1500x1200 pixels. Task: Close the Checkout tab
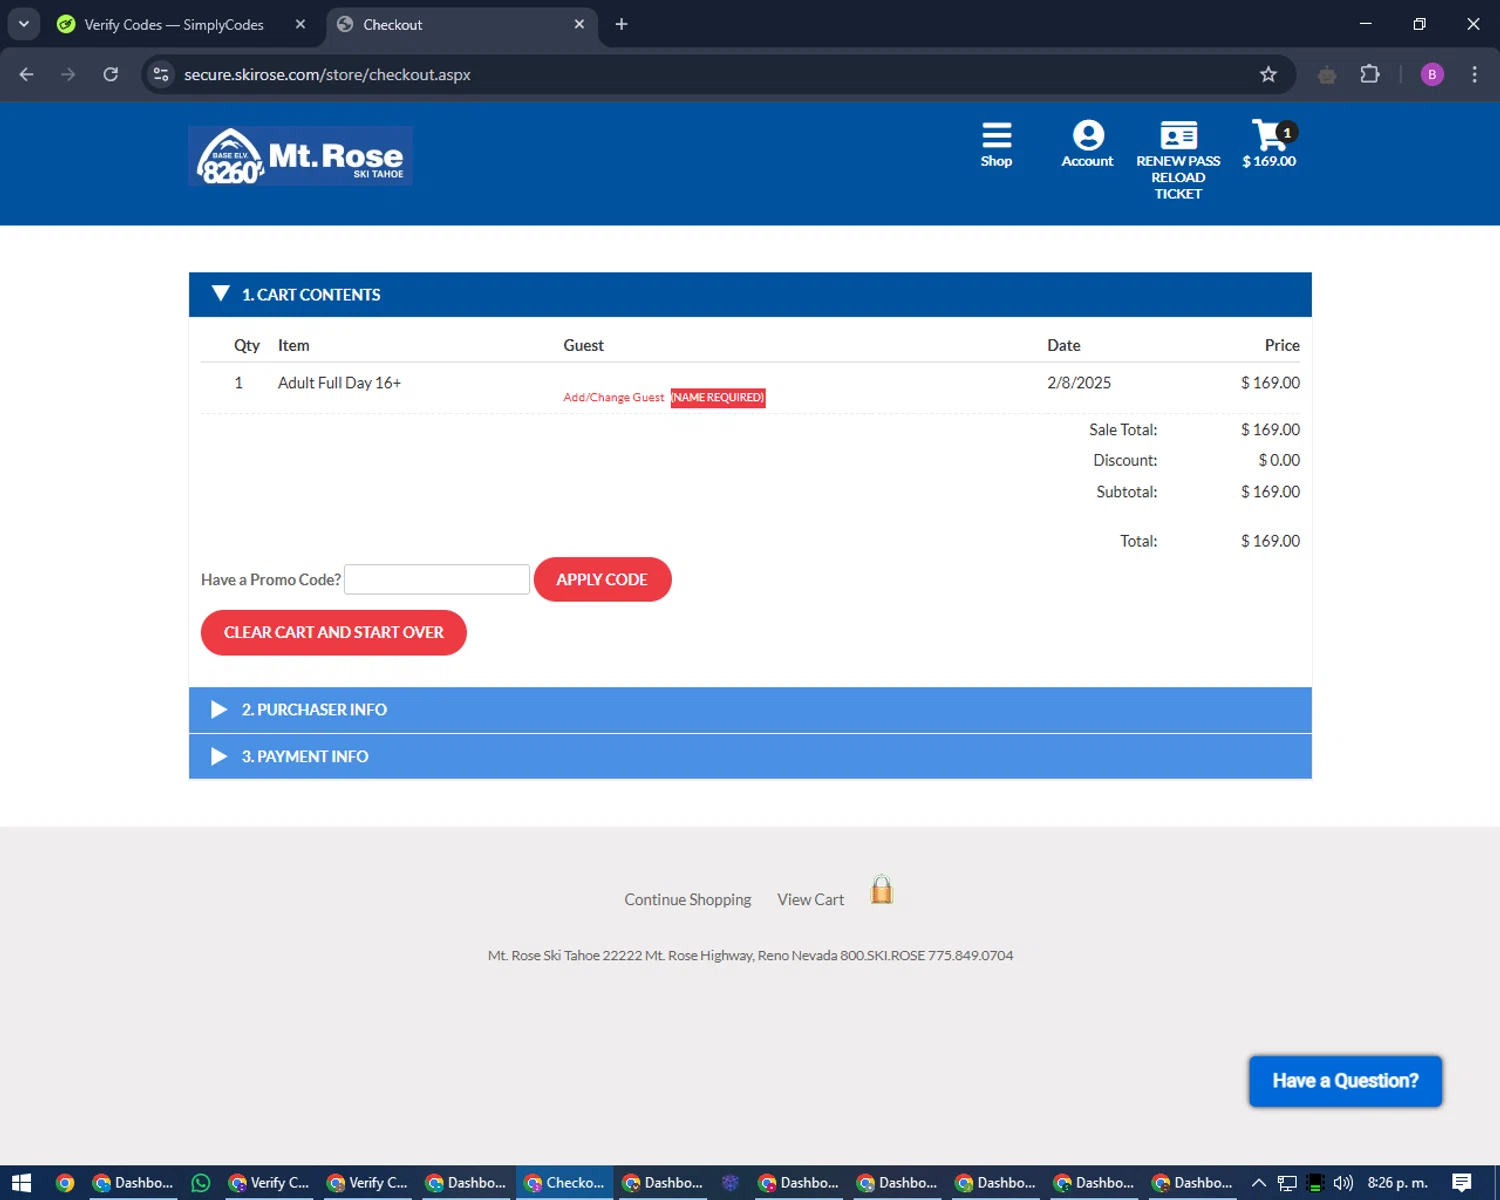(579, 24)
